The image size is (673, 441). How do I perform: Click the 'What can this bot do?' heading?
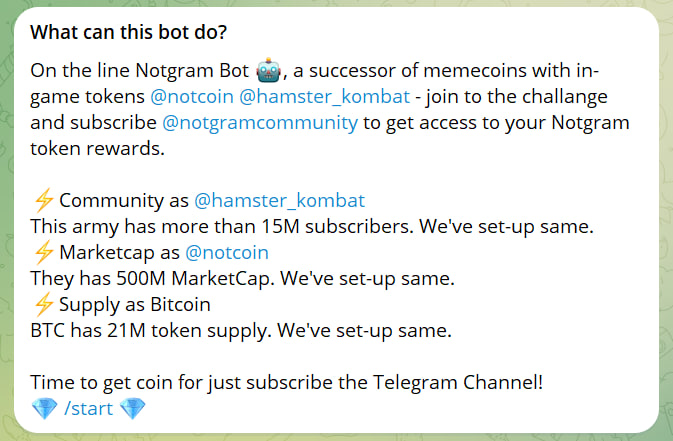(129, 32)
